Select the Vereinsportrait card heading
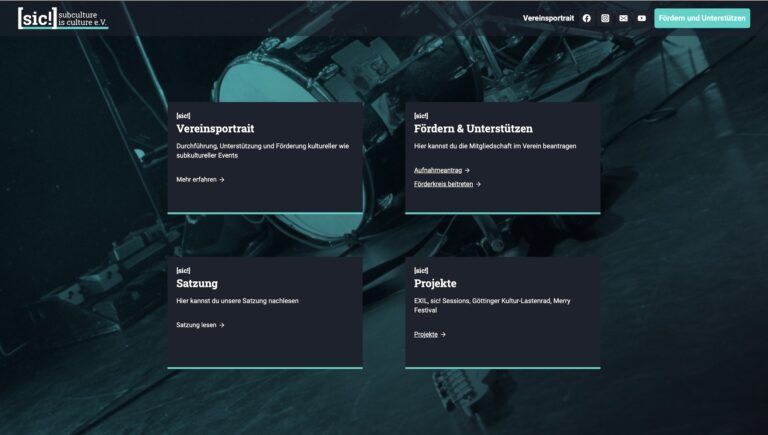 point(215,129)
